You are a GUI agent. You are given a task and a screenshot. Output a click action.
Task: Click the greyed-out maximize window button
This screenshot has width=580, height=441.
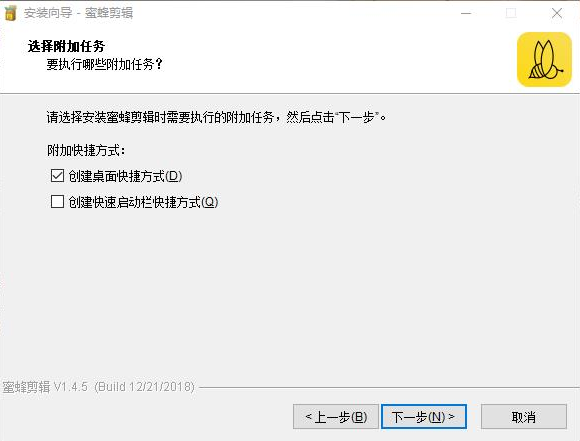511,13
